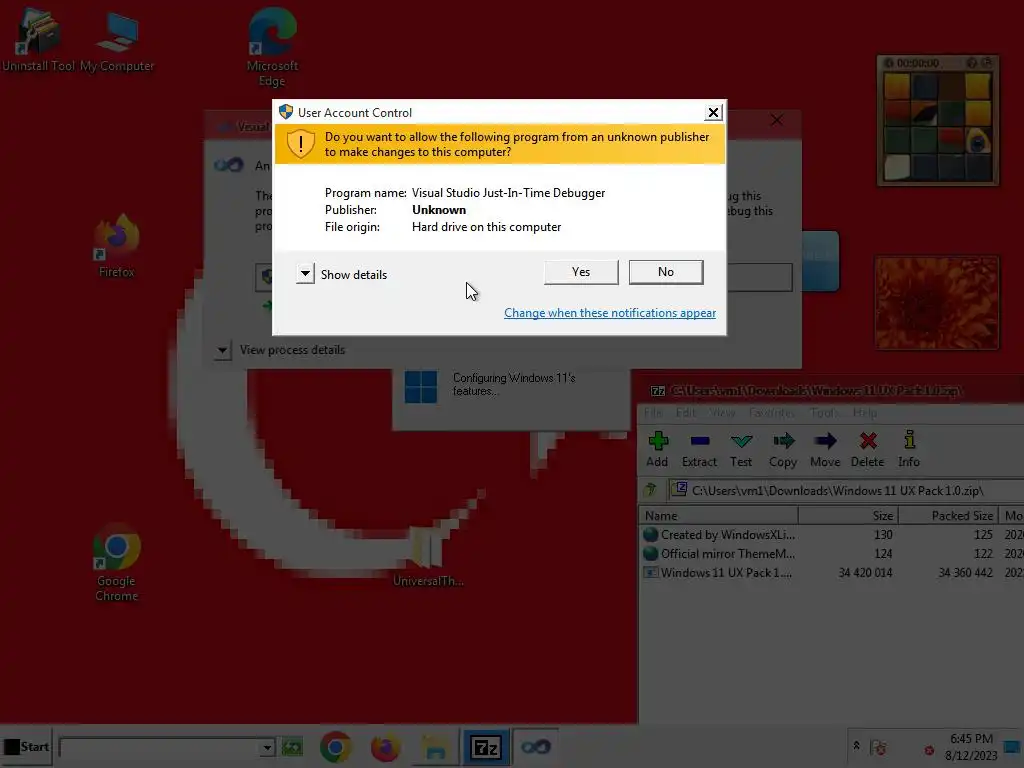Click the Start button on the taskbar
The image size is (1024, 768).
tap(26, 746)
